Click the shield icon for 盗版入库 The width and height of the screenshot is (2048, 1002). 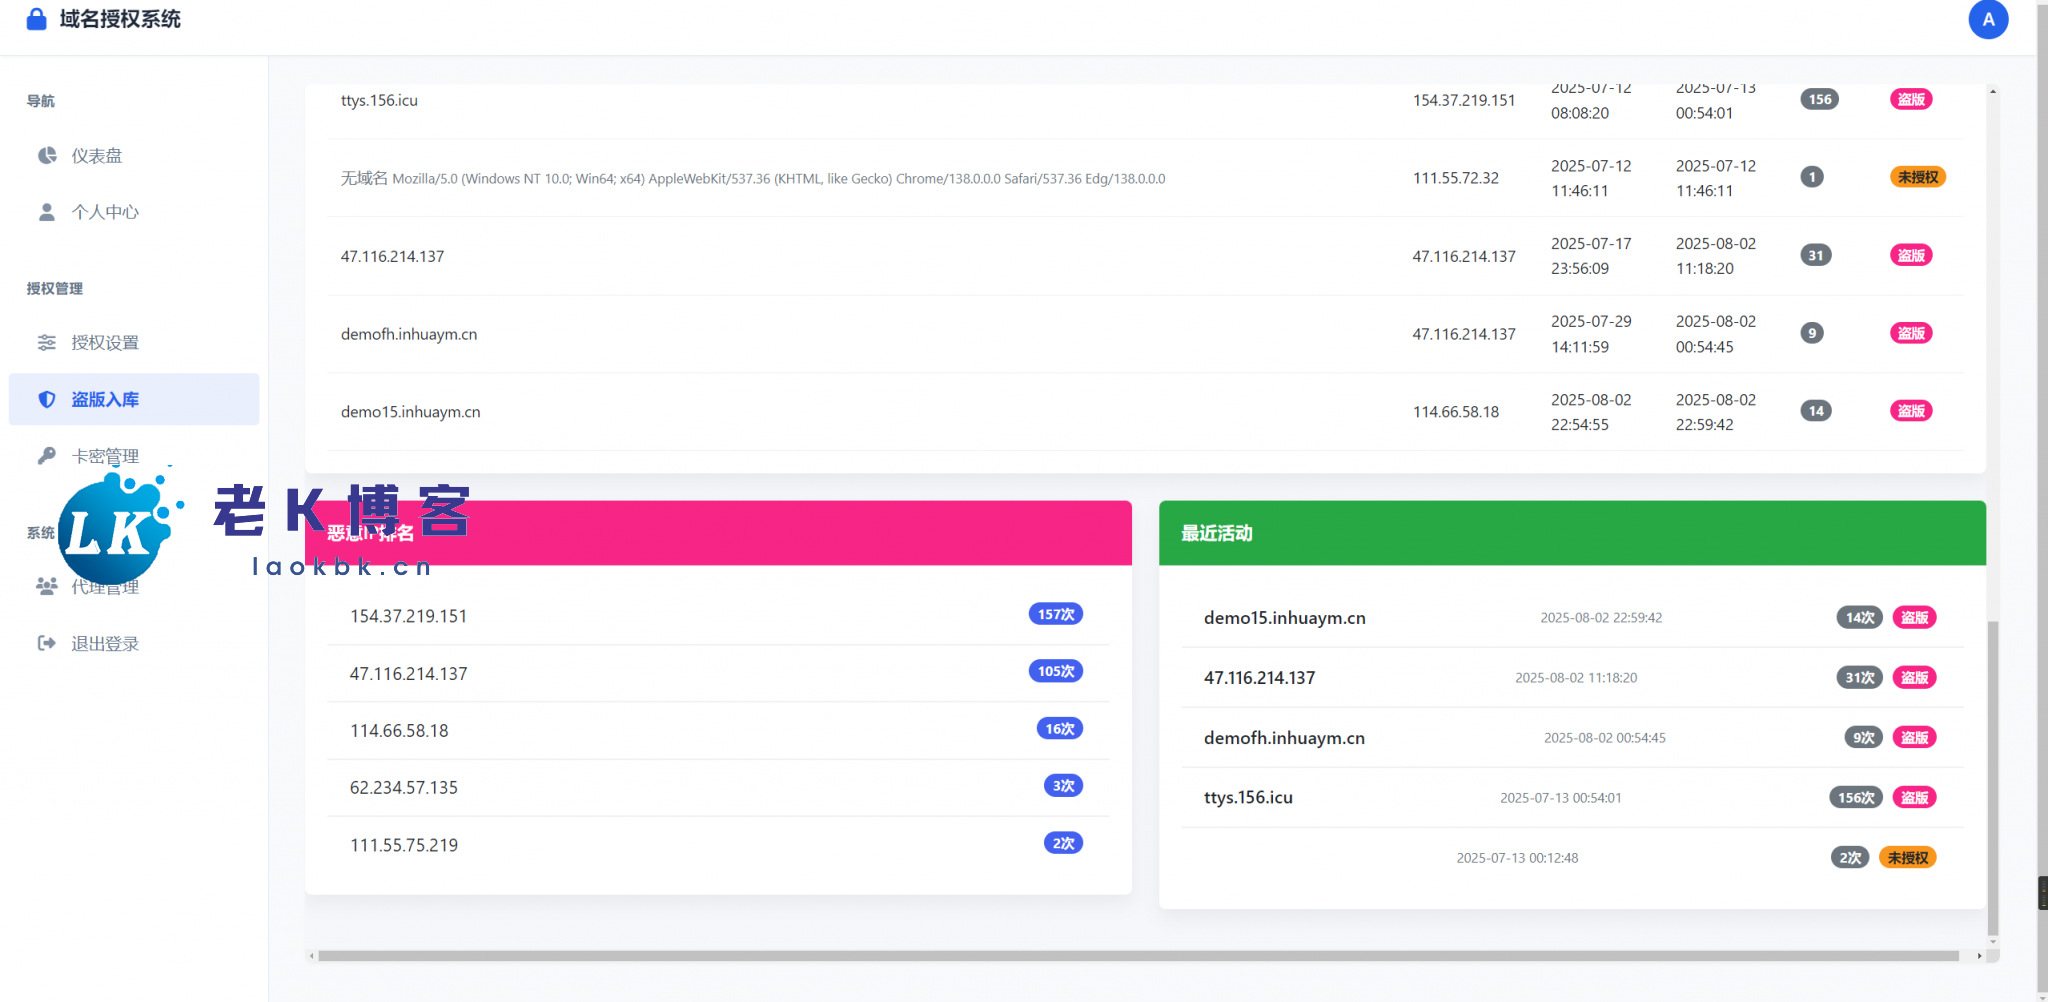47,399
